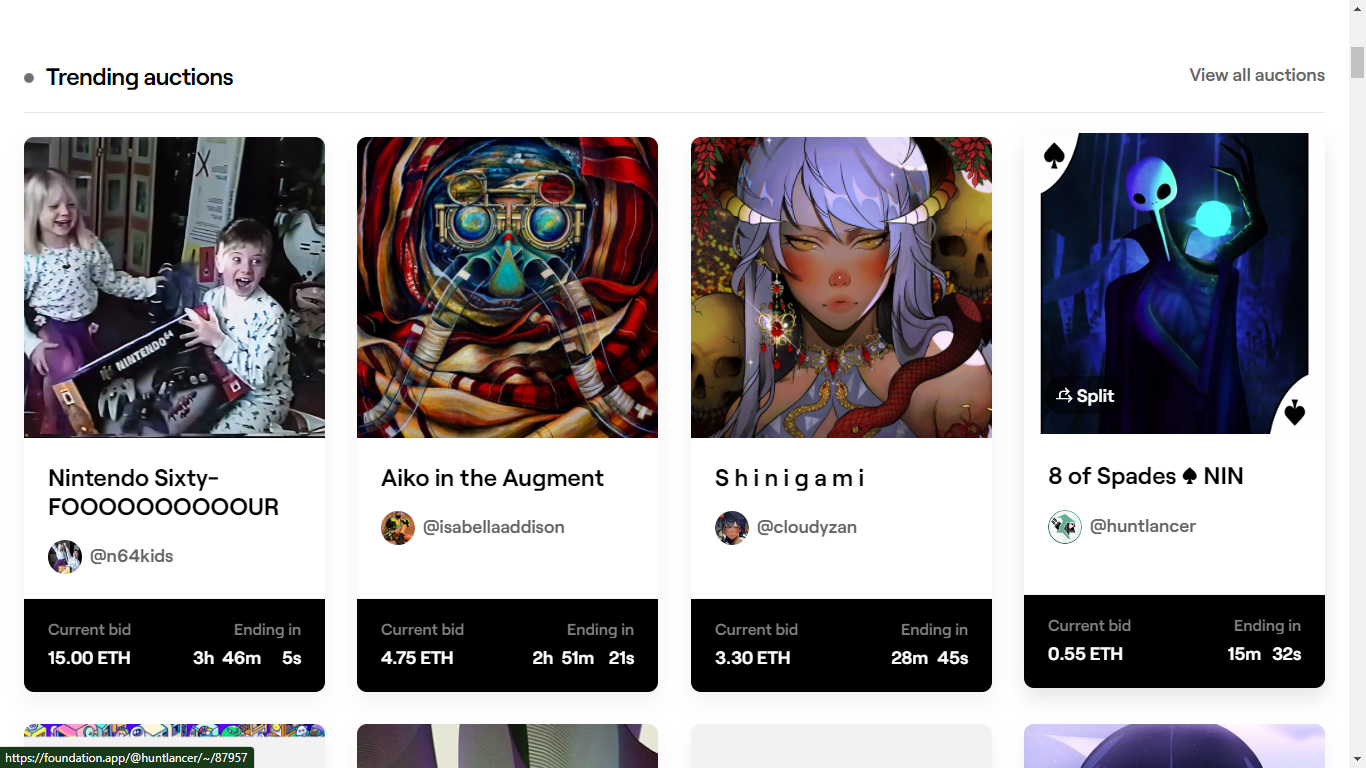
Task: Open the Shinigami artwork image
Action: coord(841,287)
